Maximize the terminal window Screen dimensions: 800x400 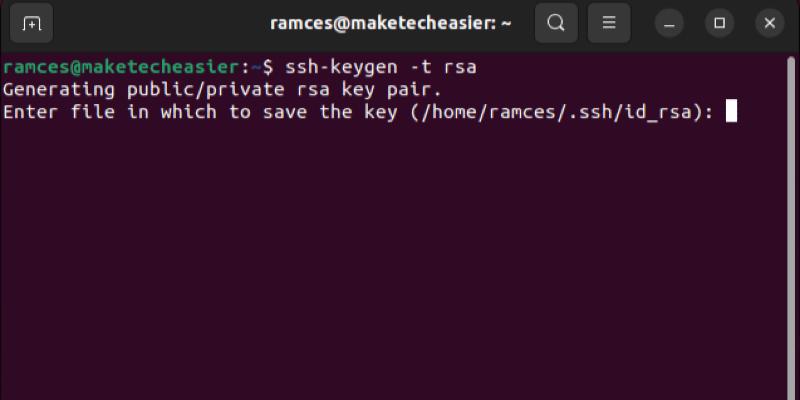(x=719, y=23)
